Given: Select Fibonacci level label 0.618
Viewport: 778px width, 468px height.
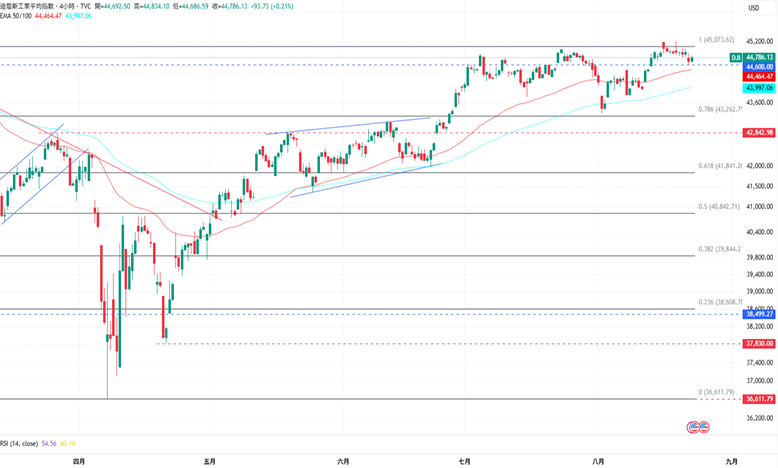Looking at the screenshot, I should coord(720,166).
